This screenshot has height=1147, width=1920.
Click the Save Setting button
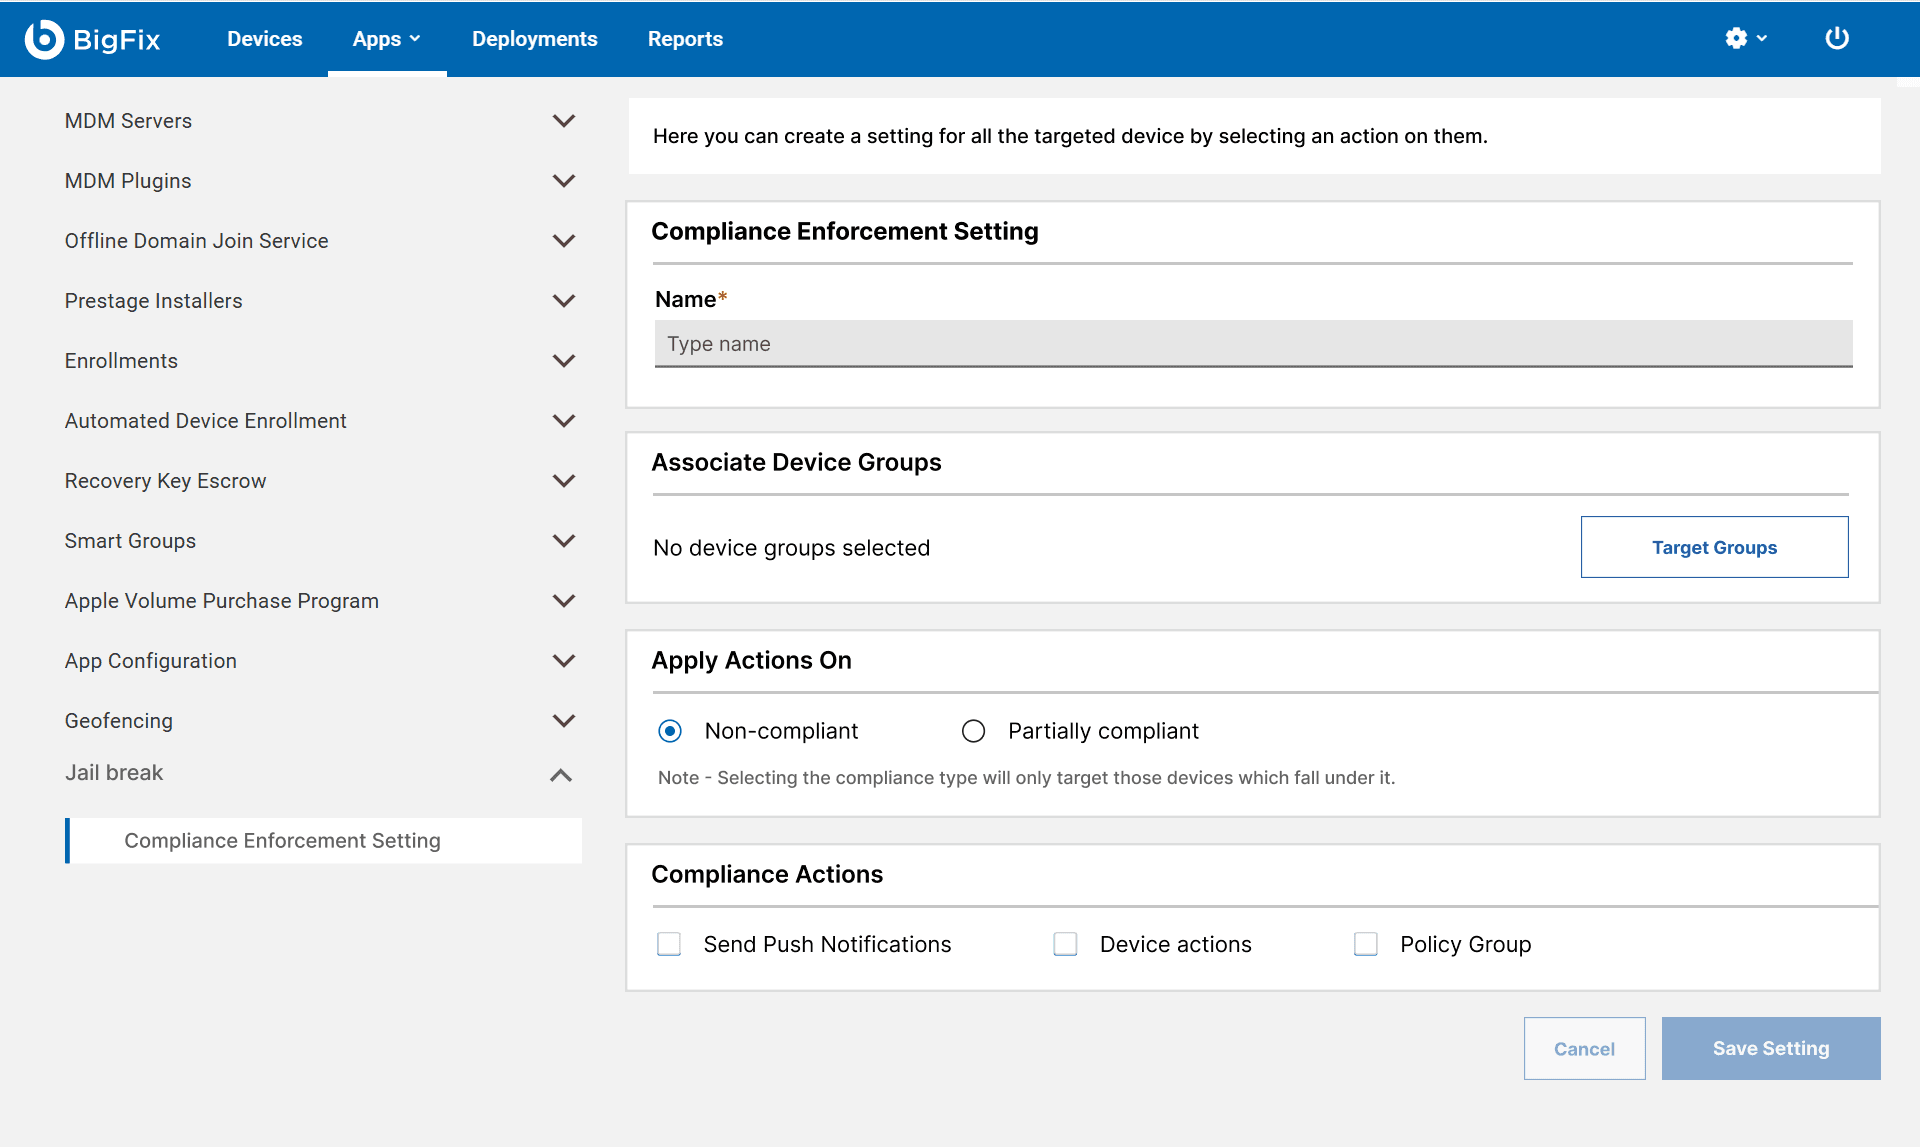tap(1771, 1048)
